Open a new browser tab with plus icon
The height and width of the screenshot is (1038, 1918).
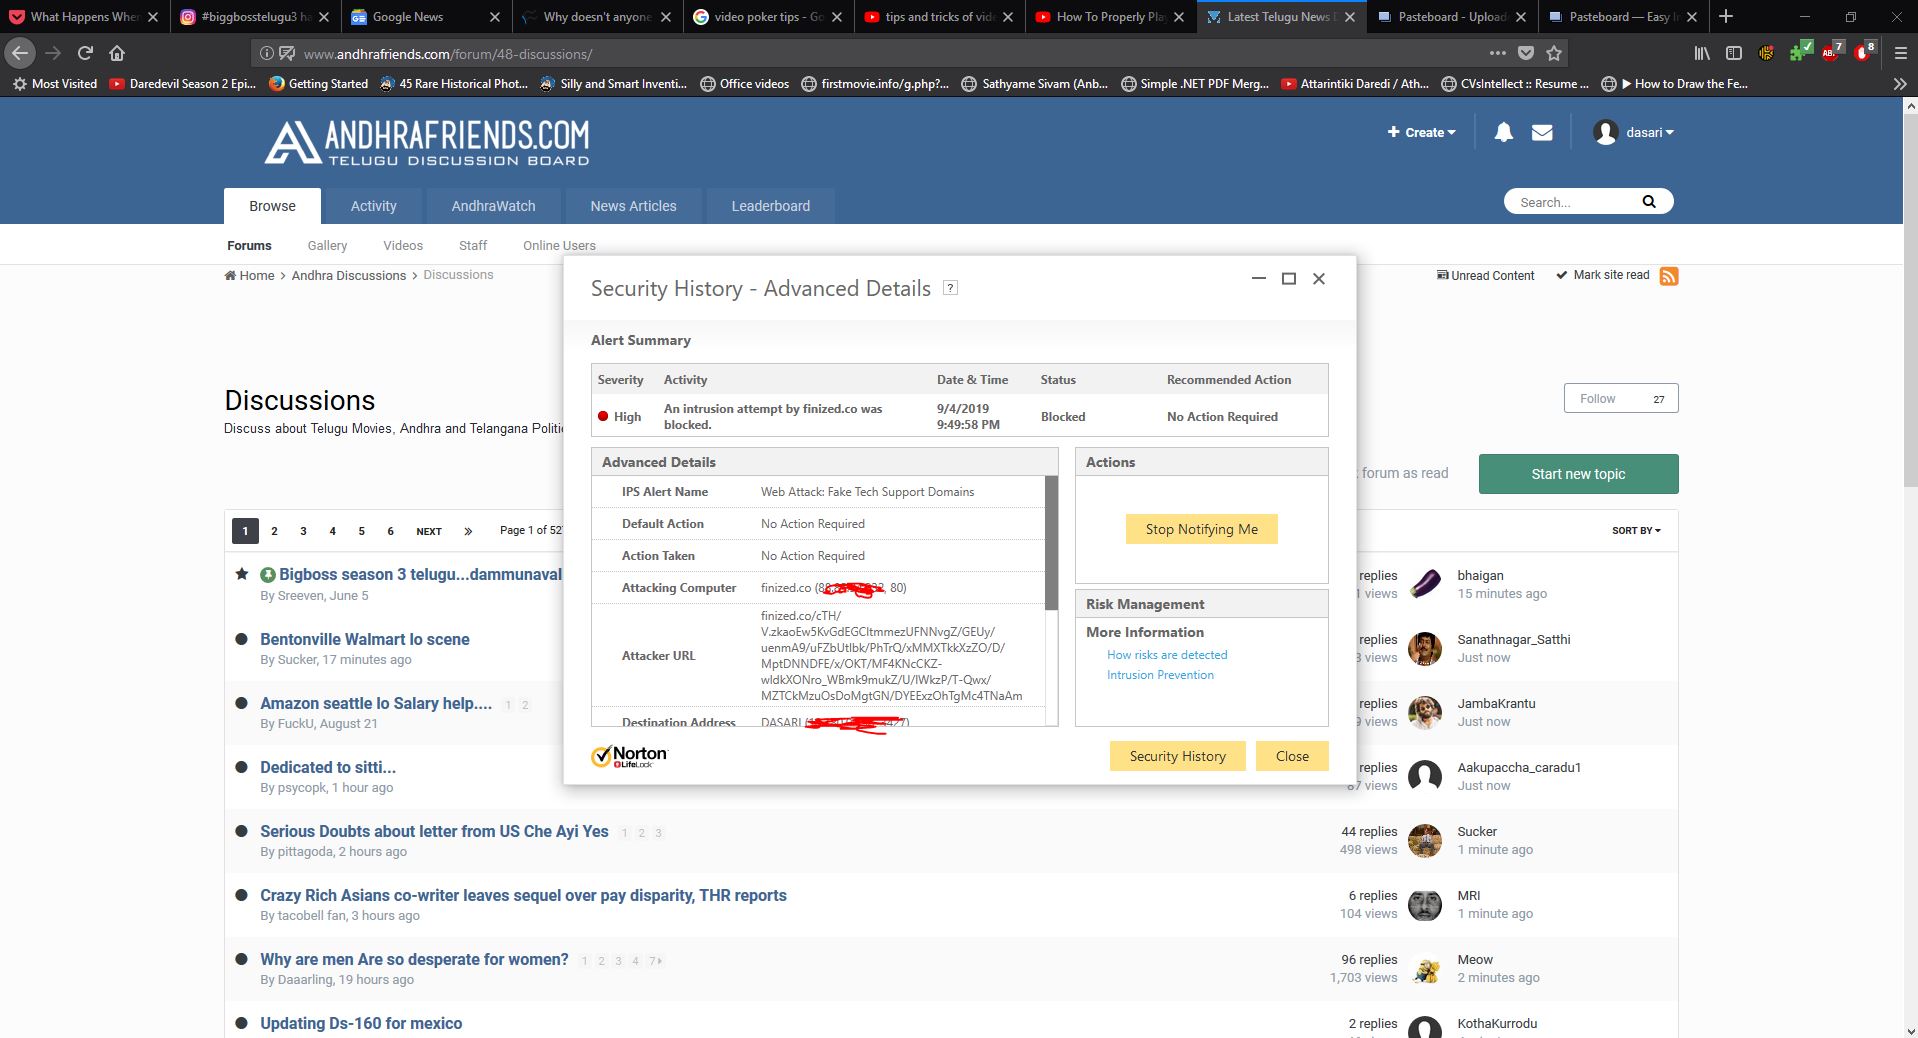(1726, 16)
